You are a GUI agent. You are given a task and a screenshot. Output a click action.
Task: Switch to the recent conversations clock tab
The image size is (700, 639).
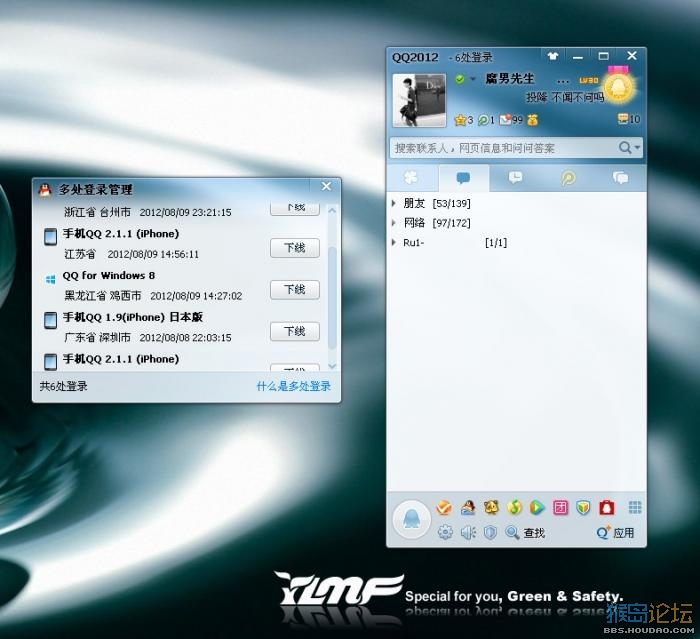(x=515, y=178)
